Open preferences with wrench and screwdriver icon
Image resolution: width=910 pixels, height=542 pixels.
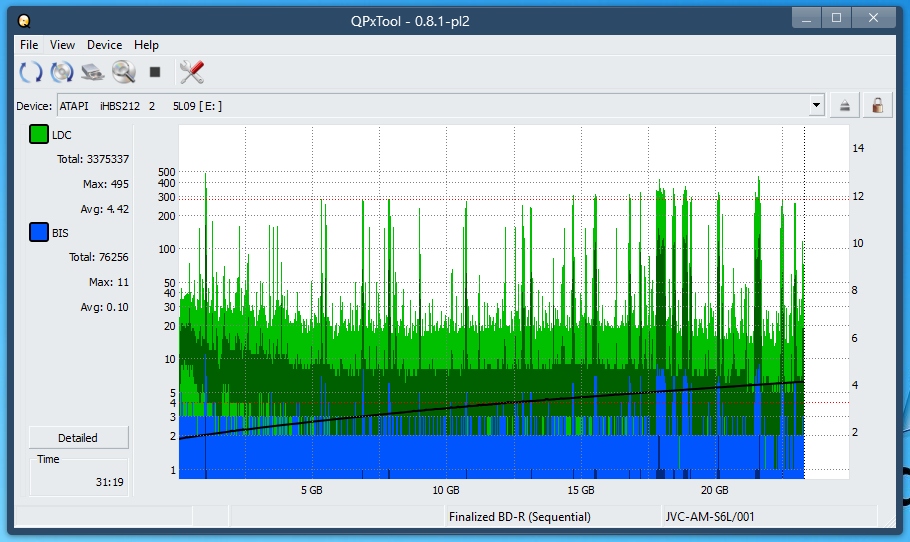point(191,72)
